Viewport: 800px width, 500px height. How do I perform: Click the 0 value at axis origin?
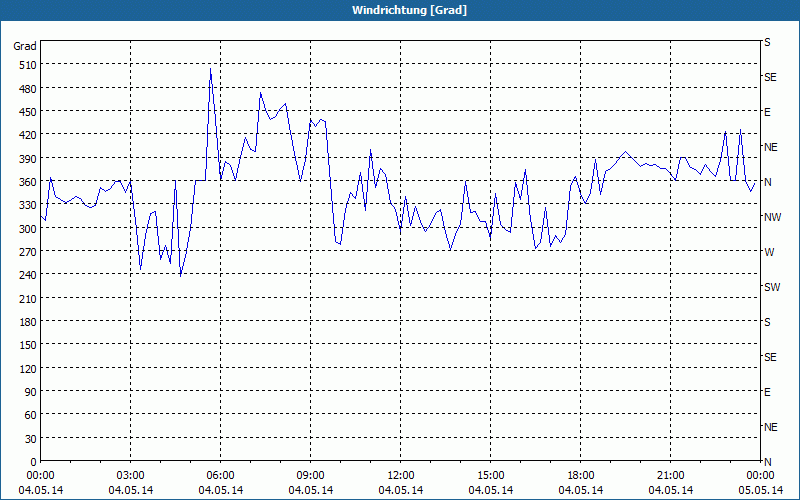coord(34,462)
